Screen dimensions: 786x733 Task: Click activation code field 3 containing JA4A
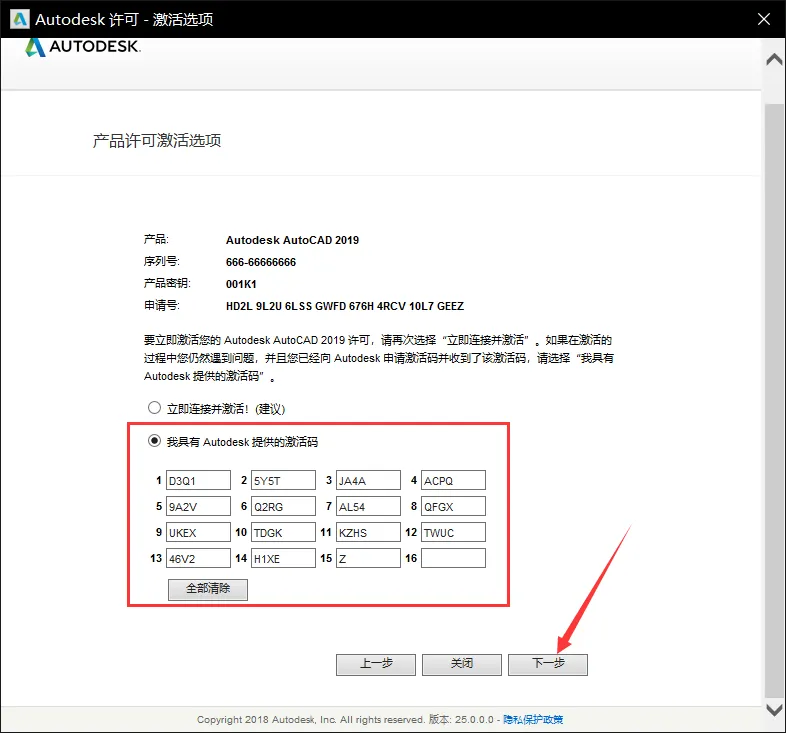coord(368,480)
